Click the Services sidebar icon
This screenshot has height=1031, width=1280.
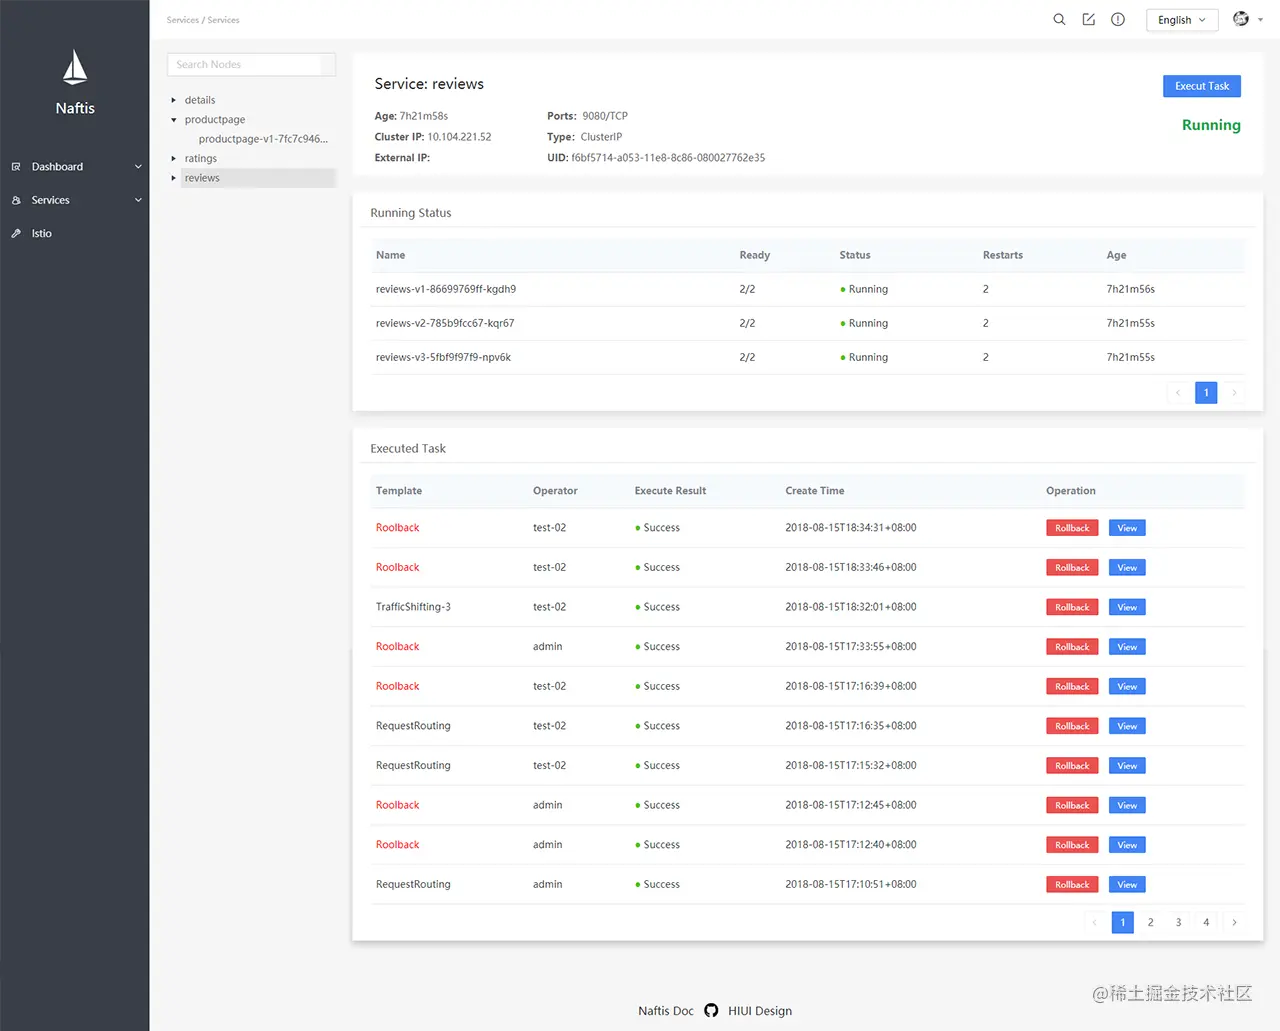(16, 200)
